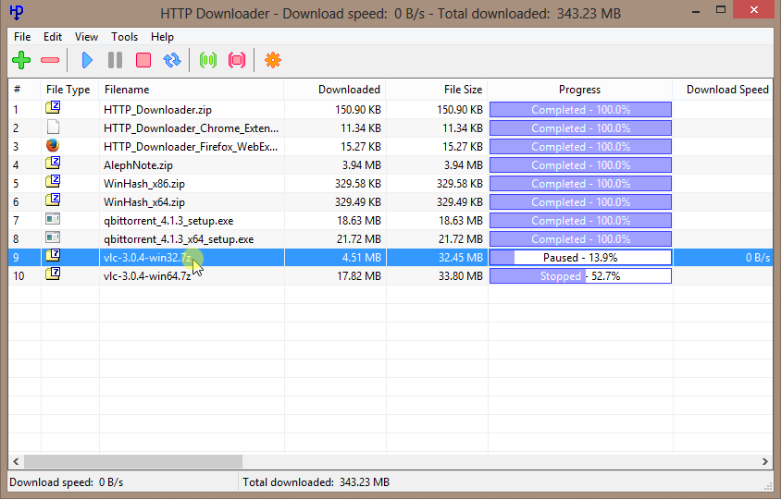
Task: Start download with blue play icon
Action: (x=87, y=60)
